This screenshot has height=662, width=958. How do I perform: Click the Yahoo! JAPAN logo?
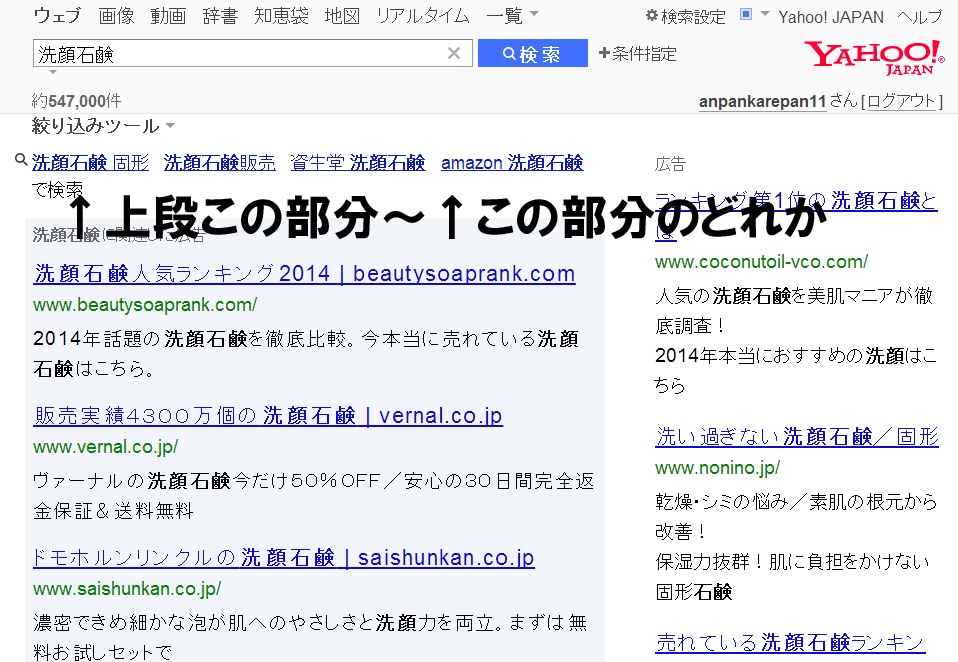coord(874,57)
